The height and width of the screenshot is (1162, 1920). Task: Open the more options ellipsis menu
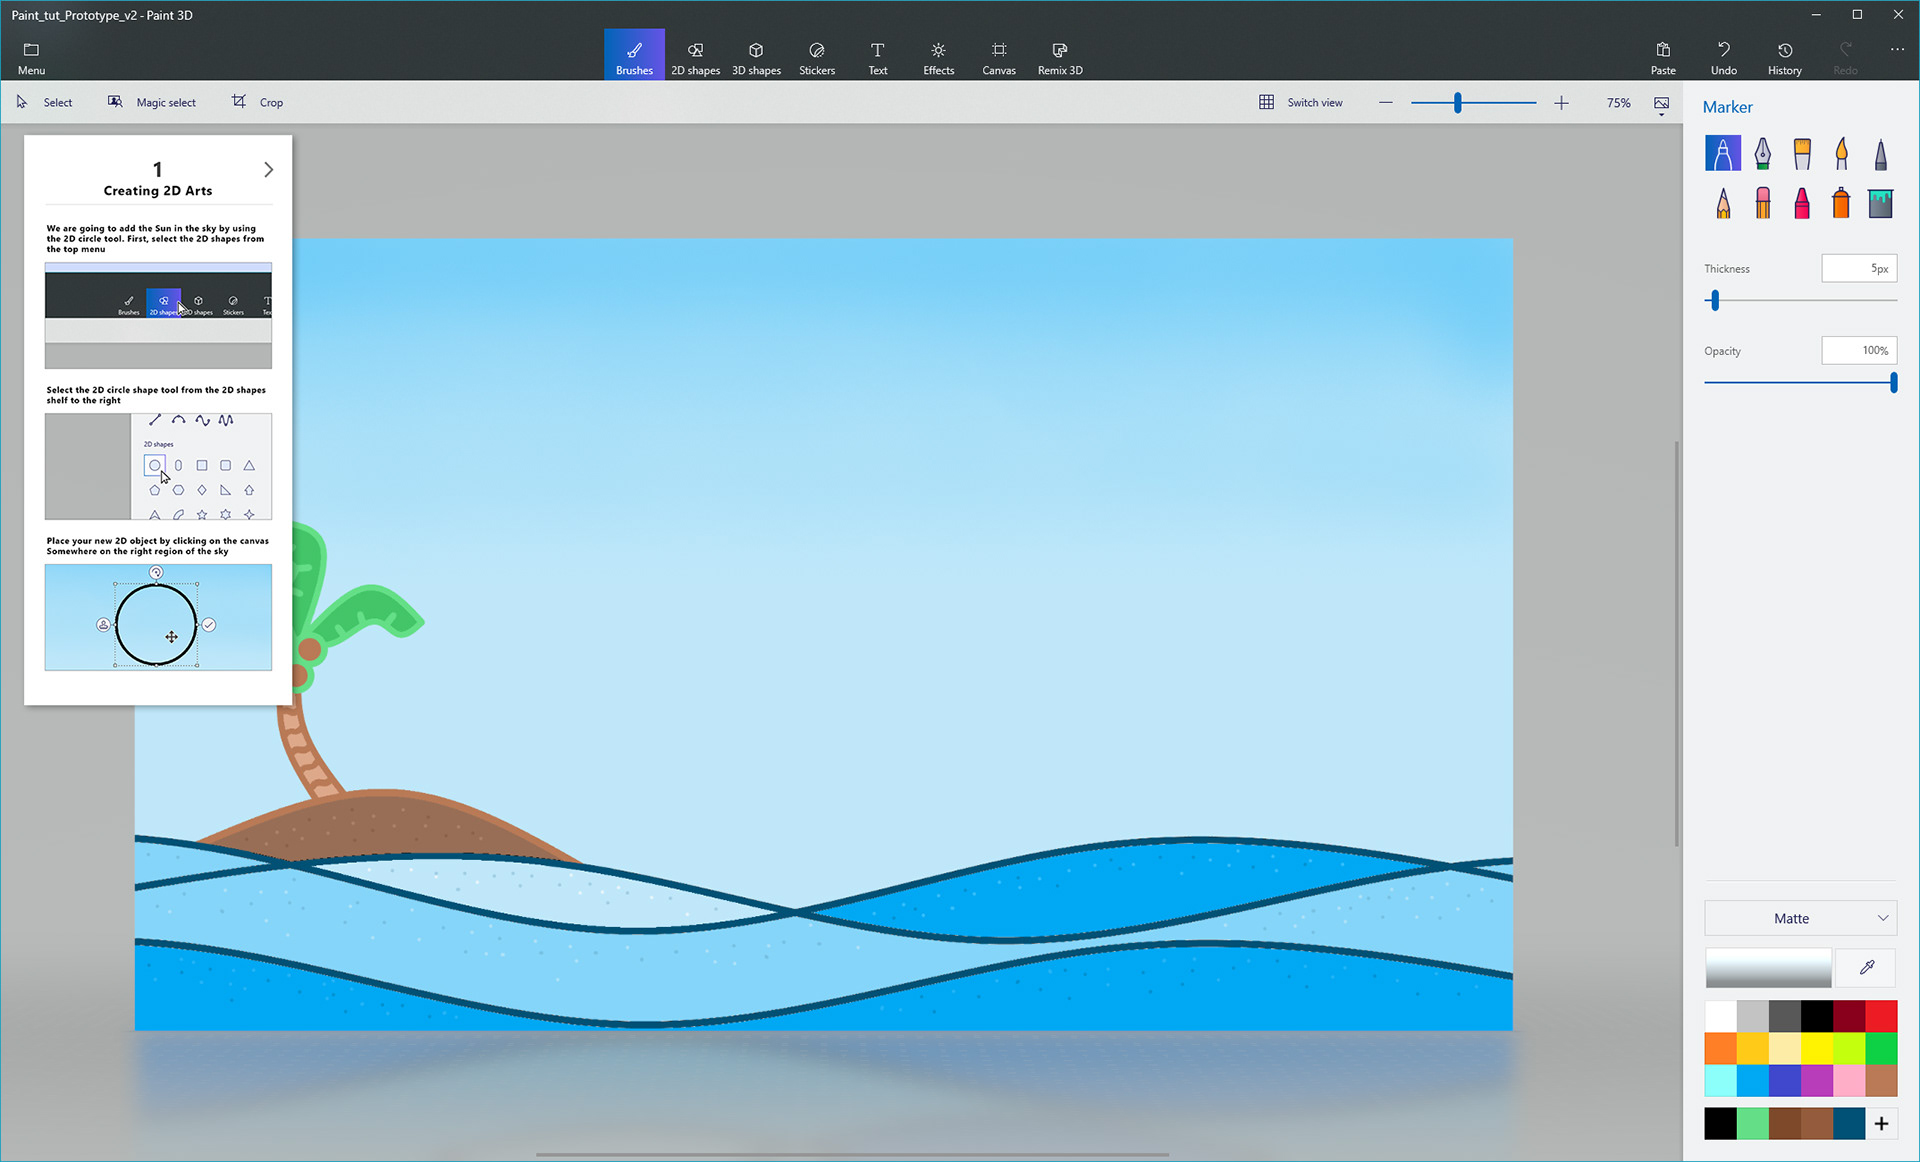(x=1897, y=50)
